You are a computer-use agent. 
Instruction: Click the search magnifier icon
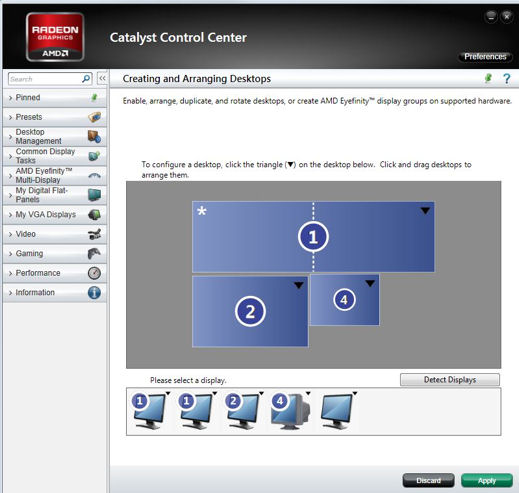tap(86, 79)
